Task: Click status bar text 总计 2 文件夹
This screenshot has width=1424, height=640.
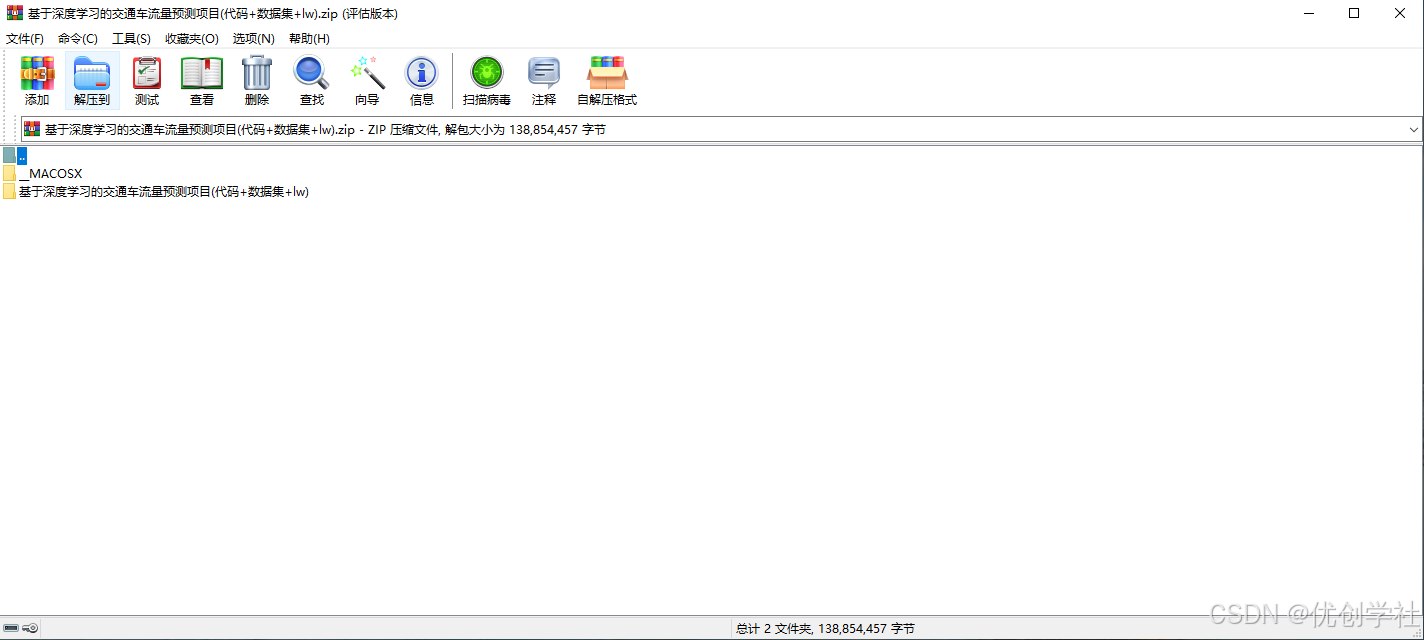Action: pyautogui.click(x=825, y=629)
